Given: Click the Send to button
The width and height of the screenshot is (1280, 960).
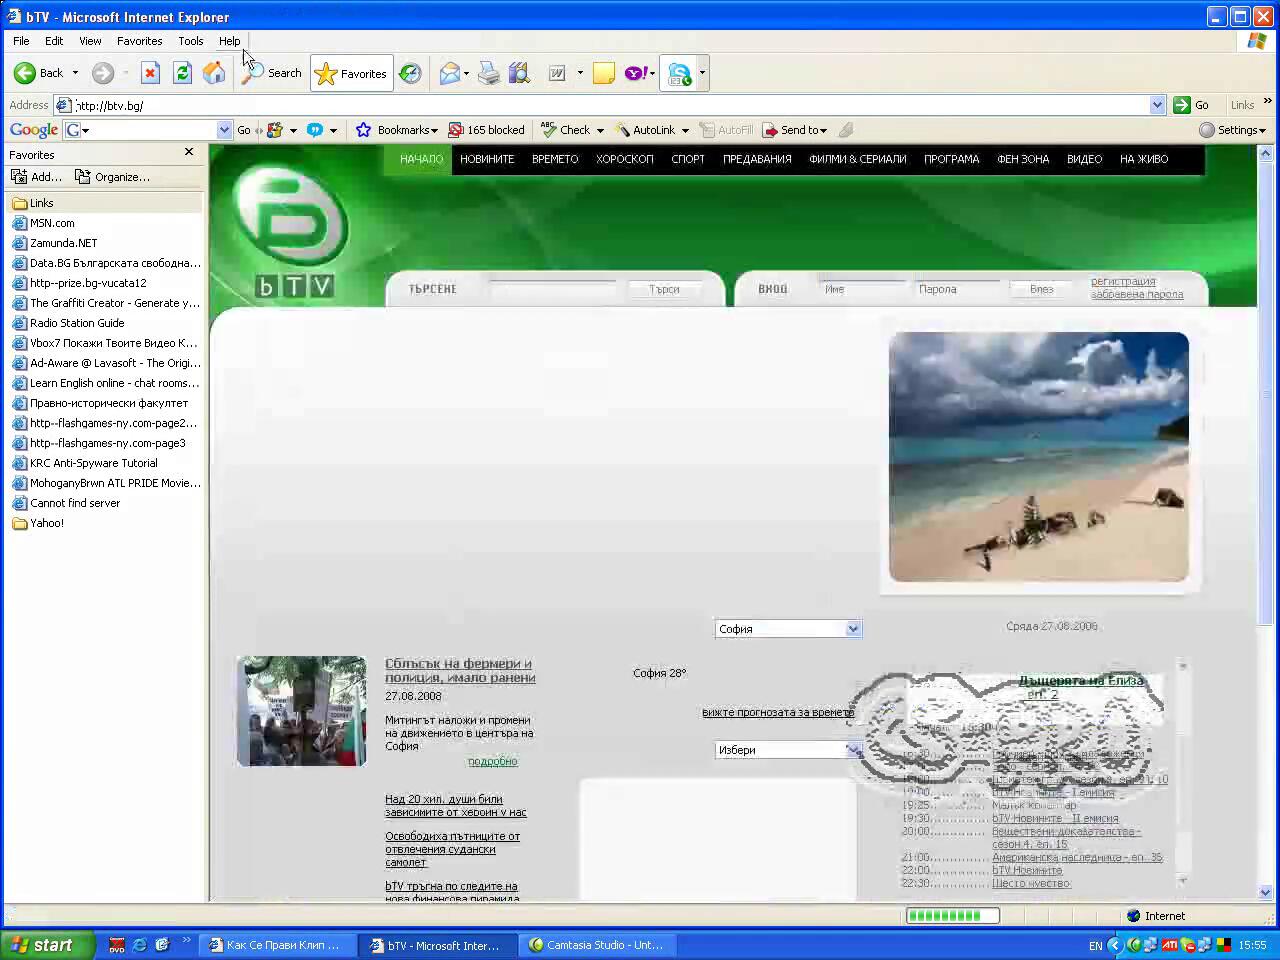Looking at the screenshot, I should coord(795,130).
